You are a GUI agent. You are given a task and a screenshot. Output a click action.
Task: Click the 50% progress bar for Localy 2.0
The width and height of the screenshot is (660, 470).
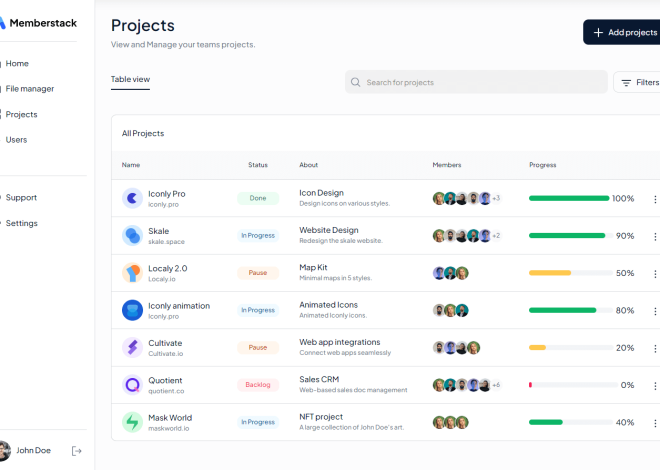click(571, 273)
